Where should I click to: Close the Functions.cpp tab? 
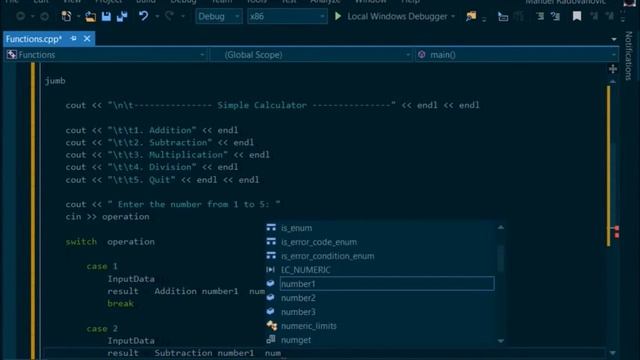[87, 38]
